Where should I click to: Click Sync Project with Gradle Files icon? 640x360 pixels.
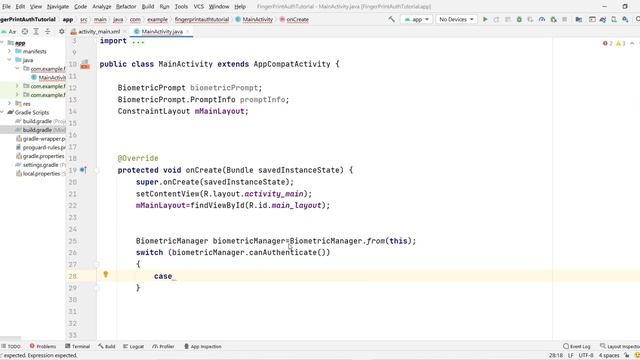602,19
